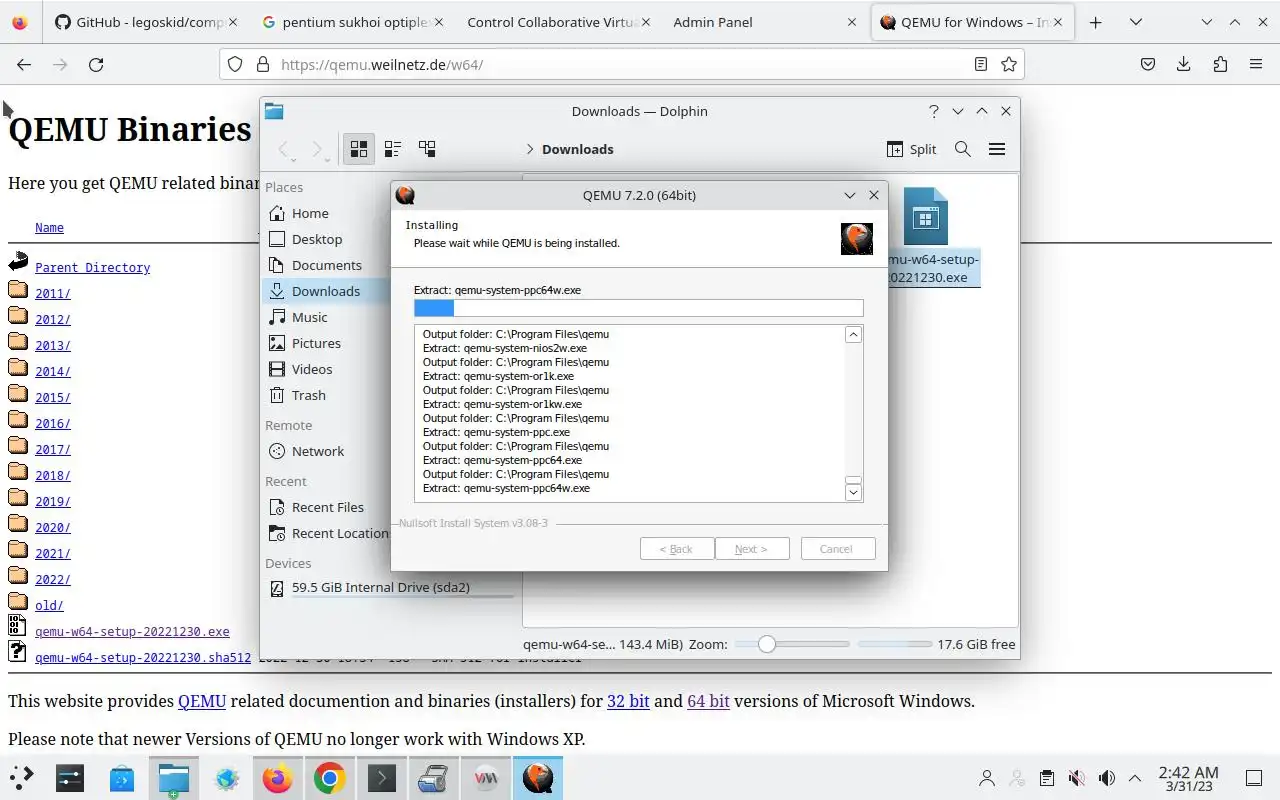Switch to pentium sukhoi Google tab
The height and width of the screenshot is (800, 1280).
351,22
